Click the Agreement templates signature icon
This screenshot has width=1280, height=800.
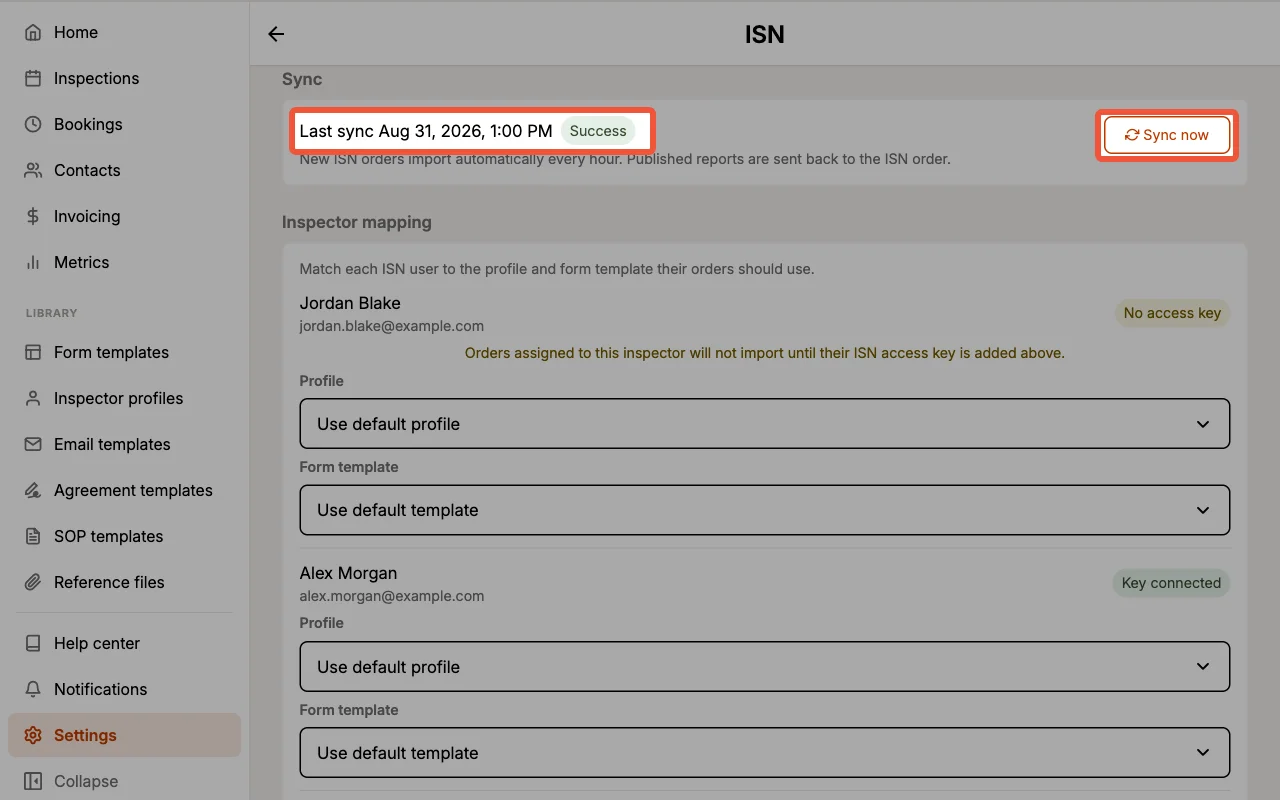coord(33,490)
